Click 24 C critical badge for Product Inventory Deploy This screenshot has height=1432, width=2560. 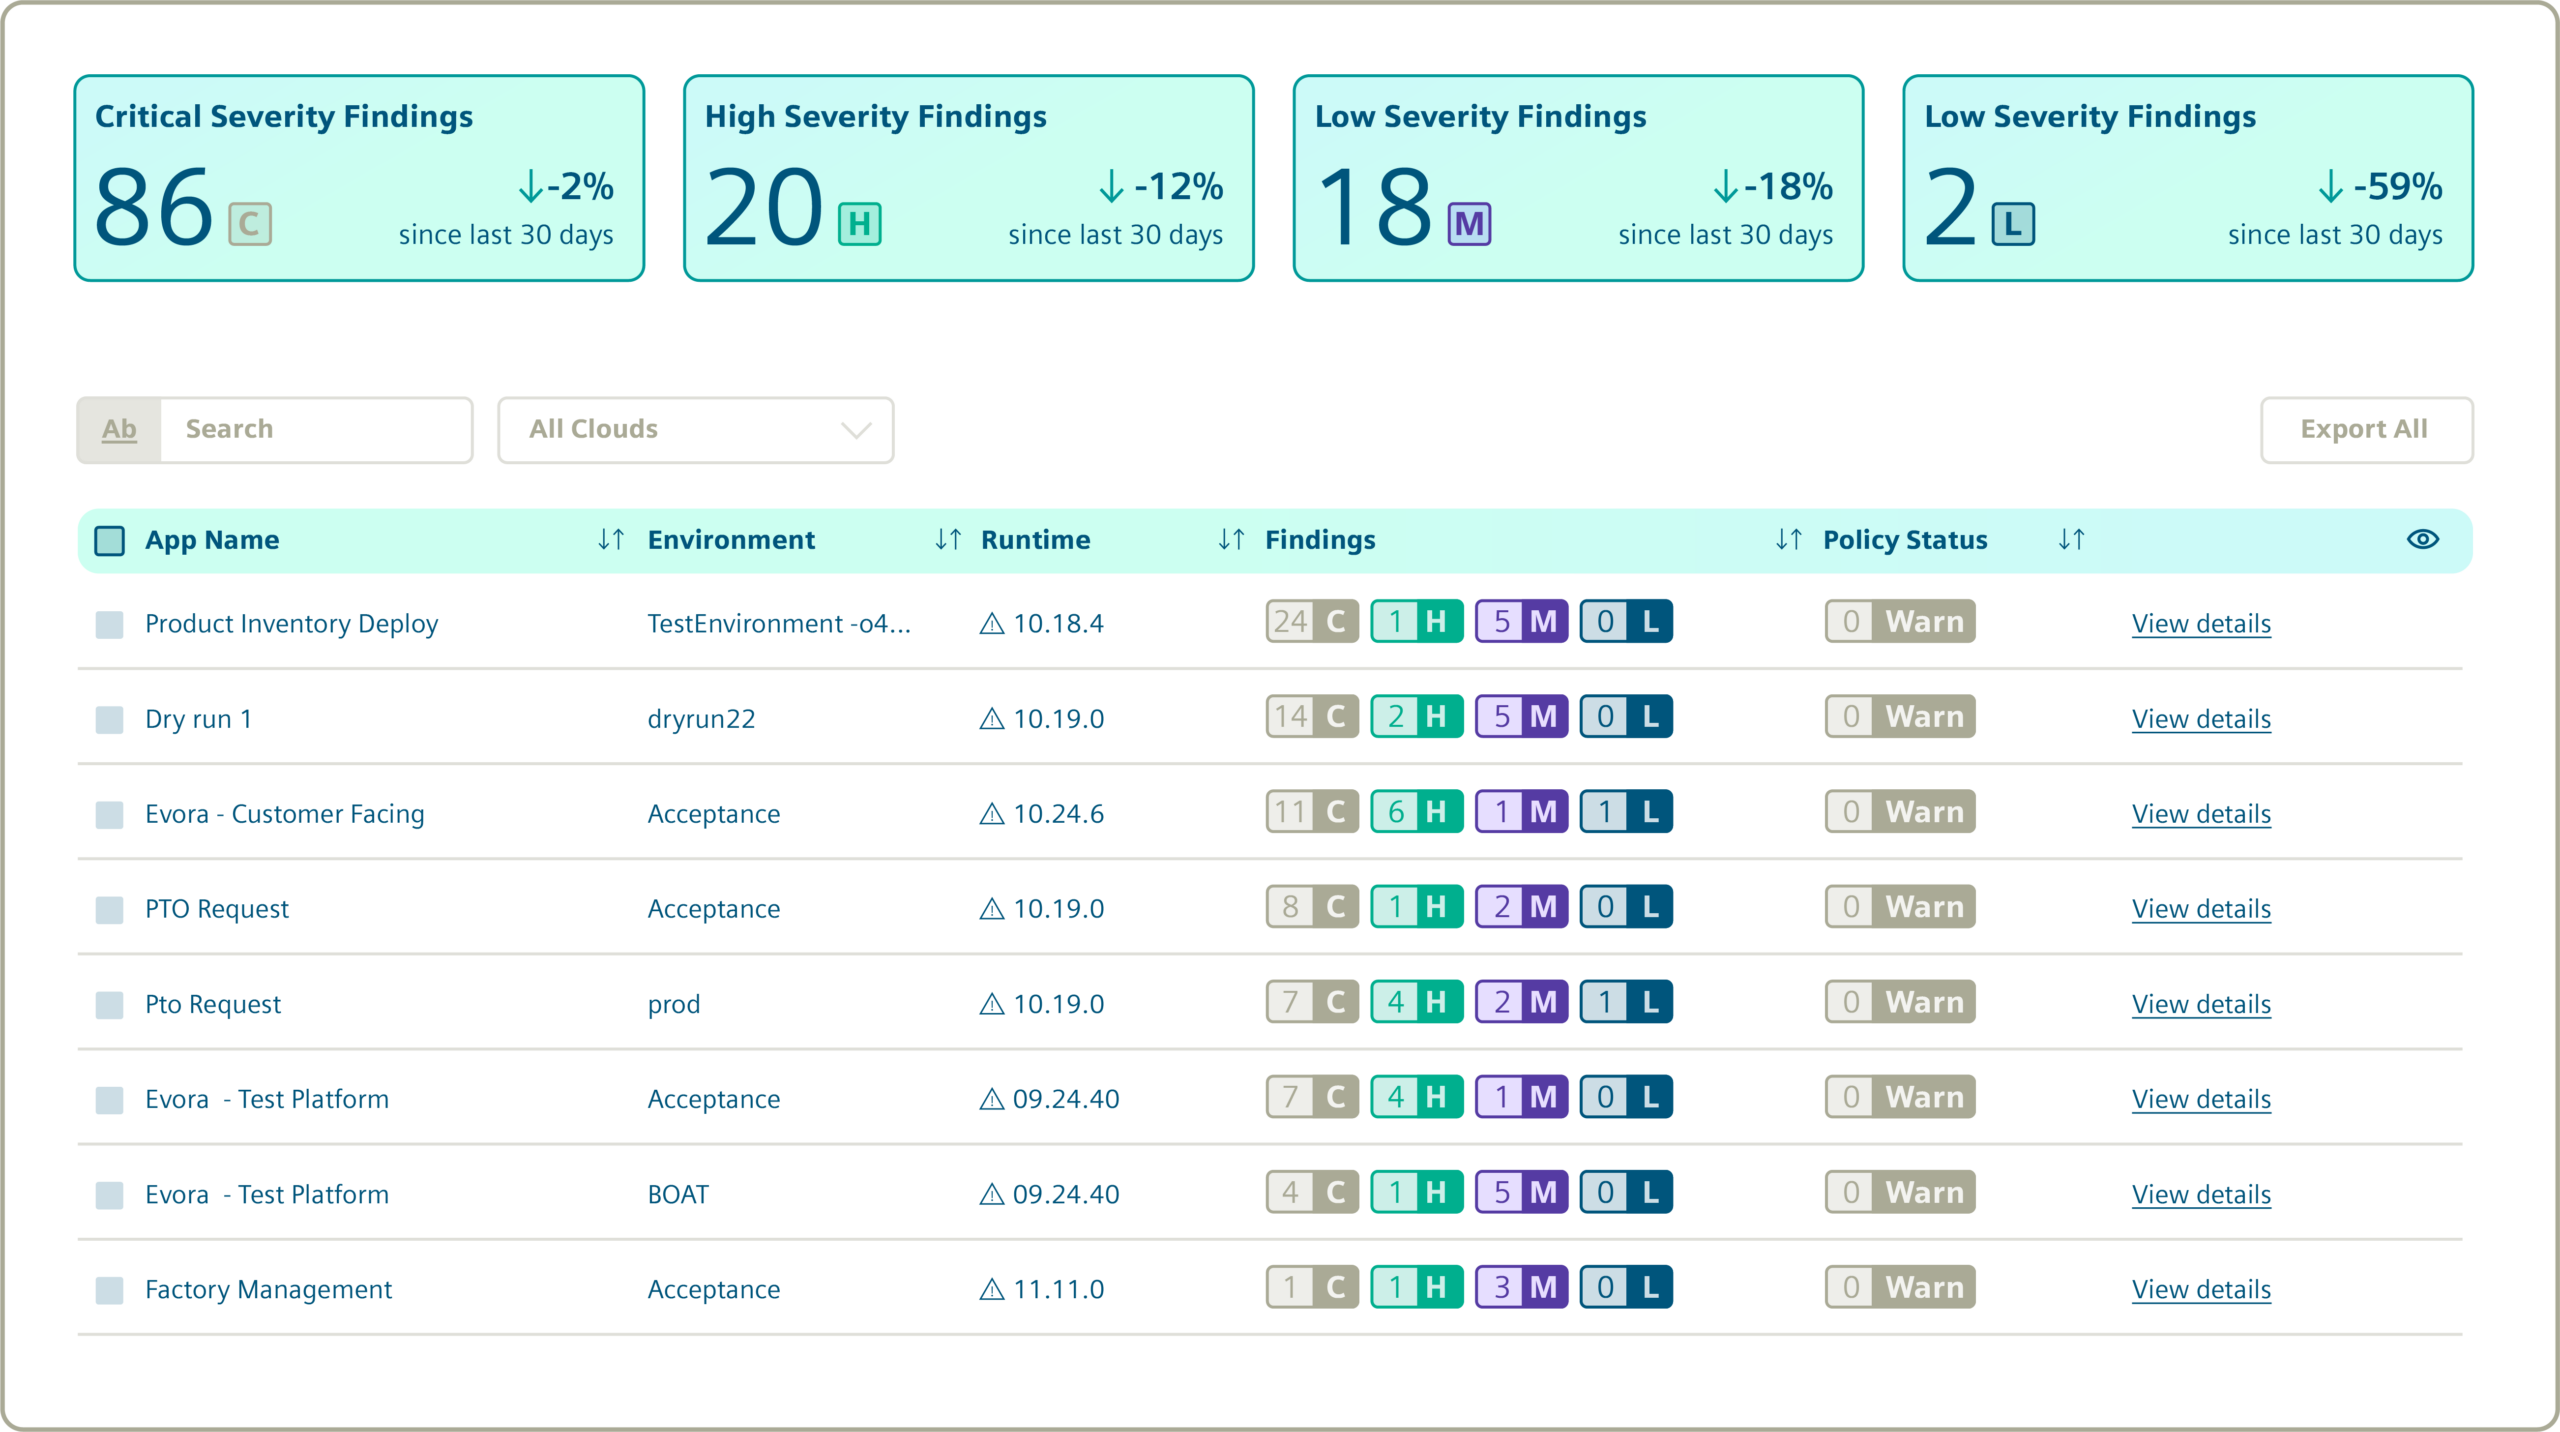click(x=1312, y=621)
